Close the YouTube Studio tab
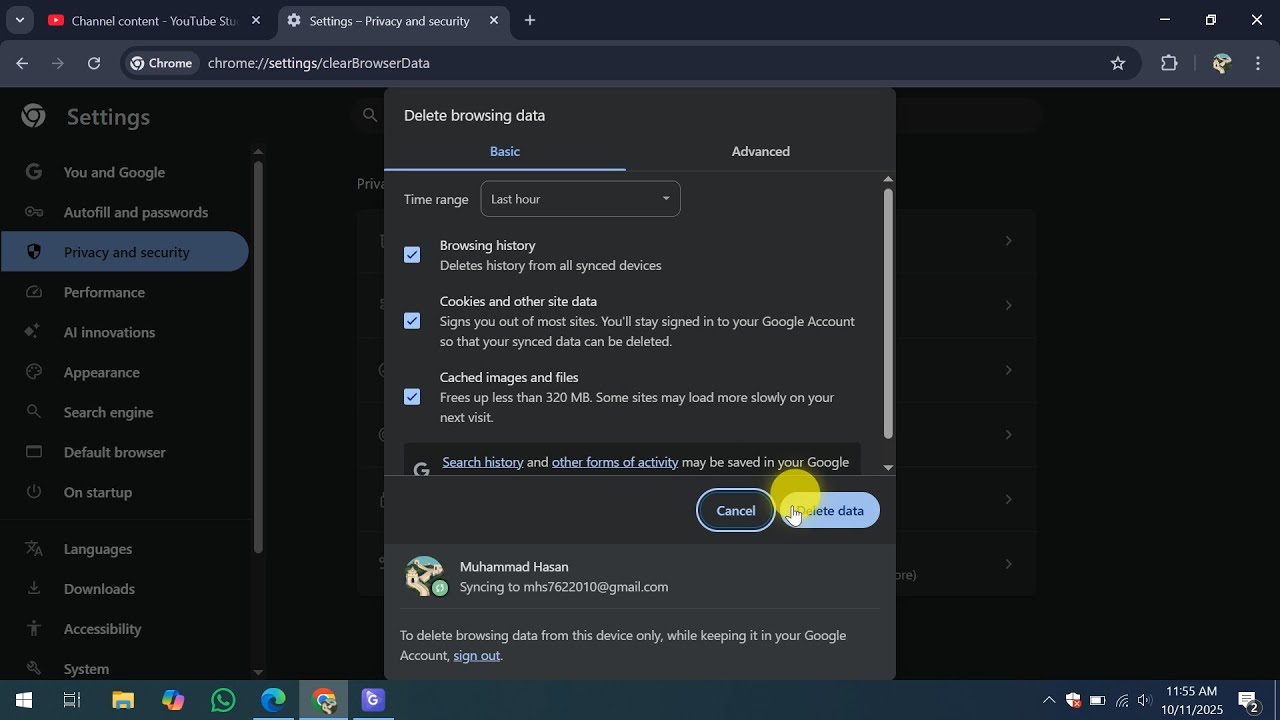Screen dimensions: 1280x720 (256, 20)
